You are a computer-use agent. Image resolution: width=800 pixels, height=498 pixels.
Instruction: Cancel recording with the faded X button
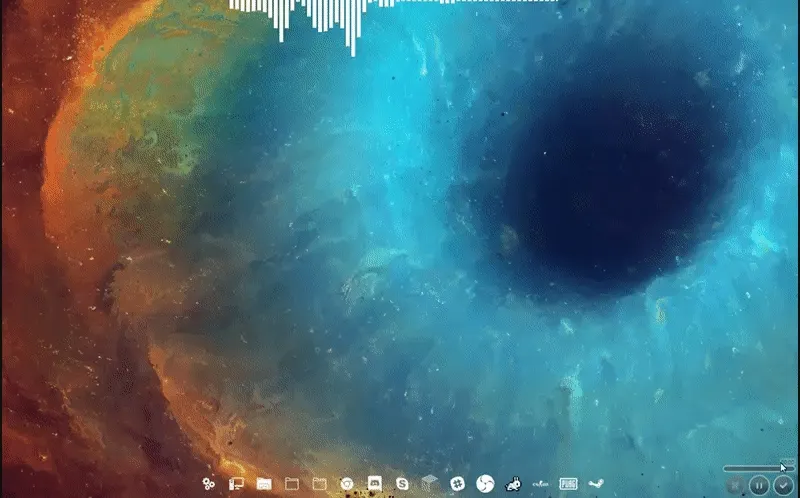tap(735, 485)
